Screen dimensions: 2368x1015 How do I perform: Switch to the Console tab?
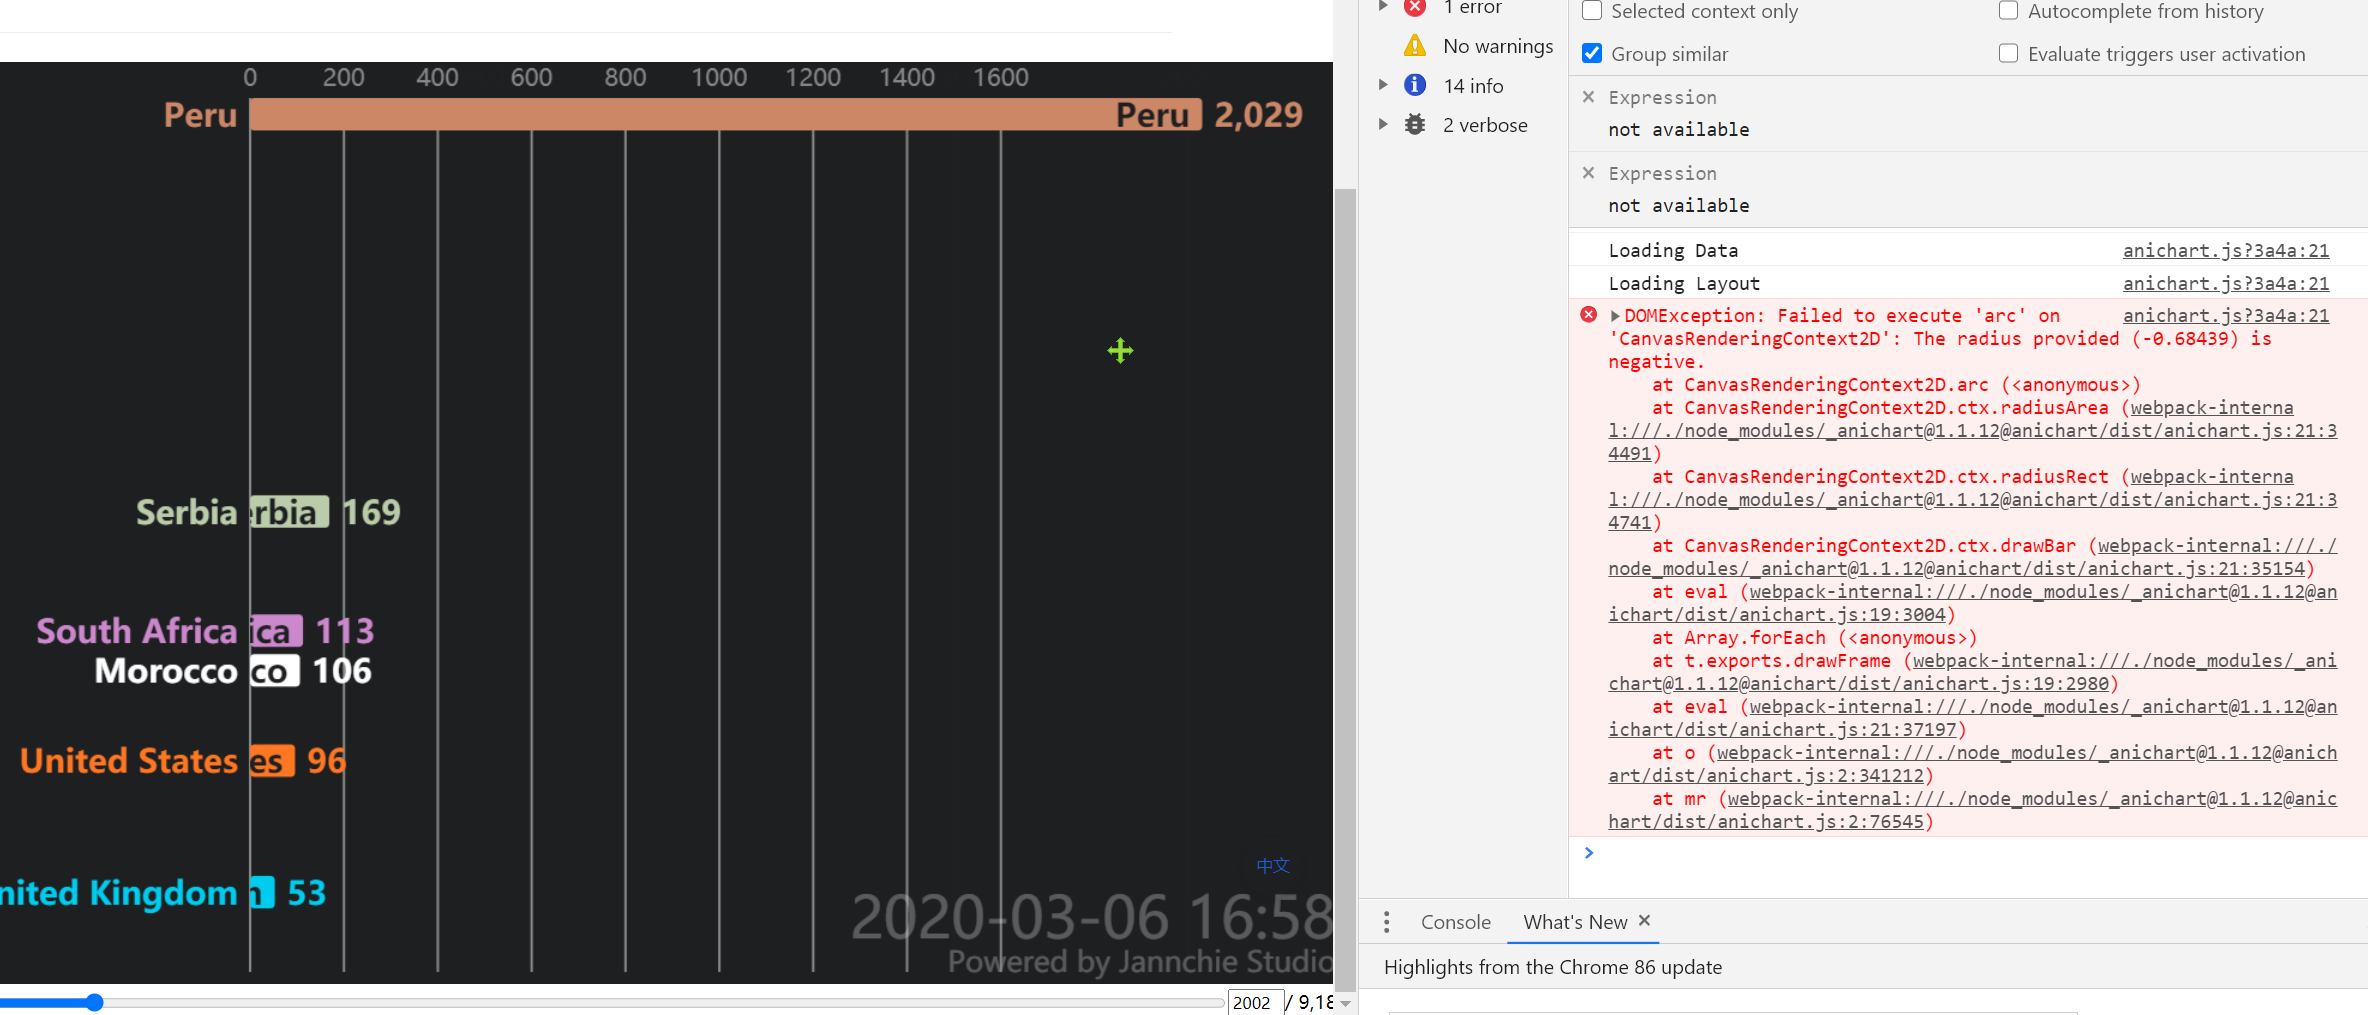coord(1455,922)
